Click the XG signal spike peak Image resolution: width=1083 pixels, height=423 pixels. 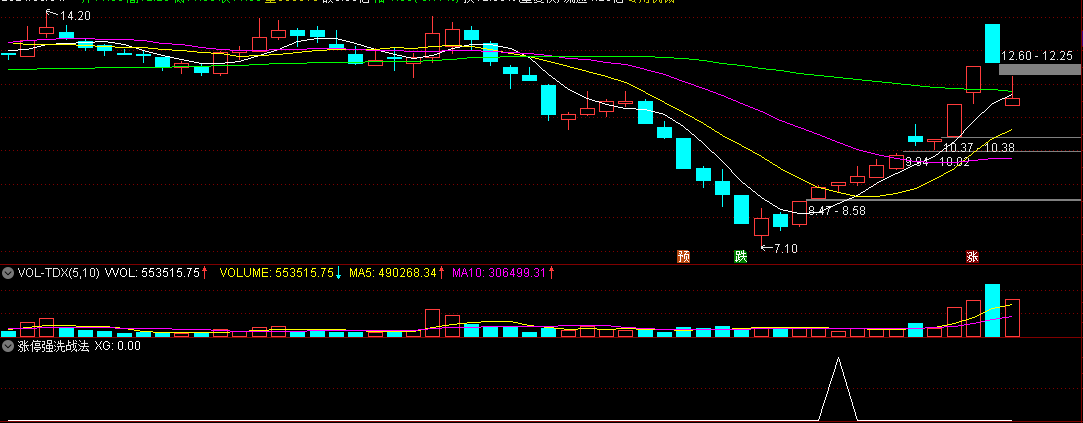tap(838, 358)
